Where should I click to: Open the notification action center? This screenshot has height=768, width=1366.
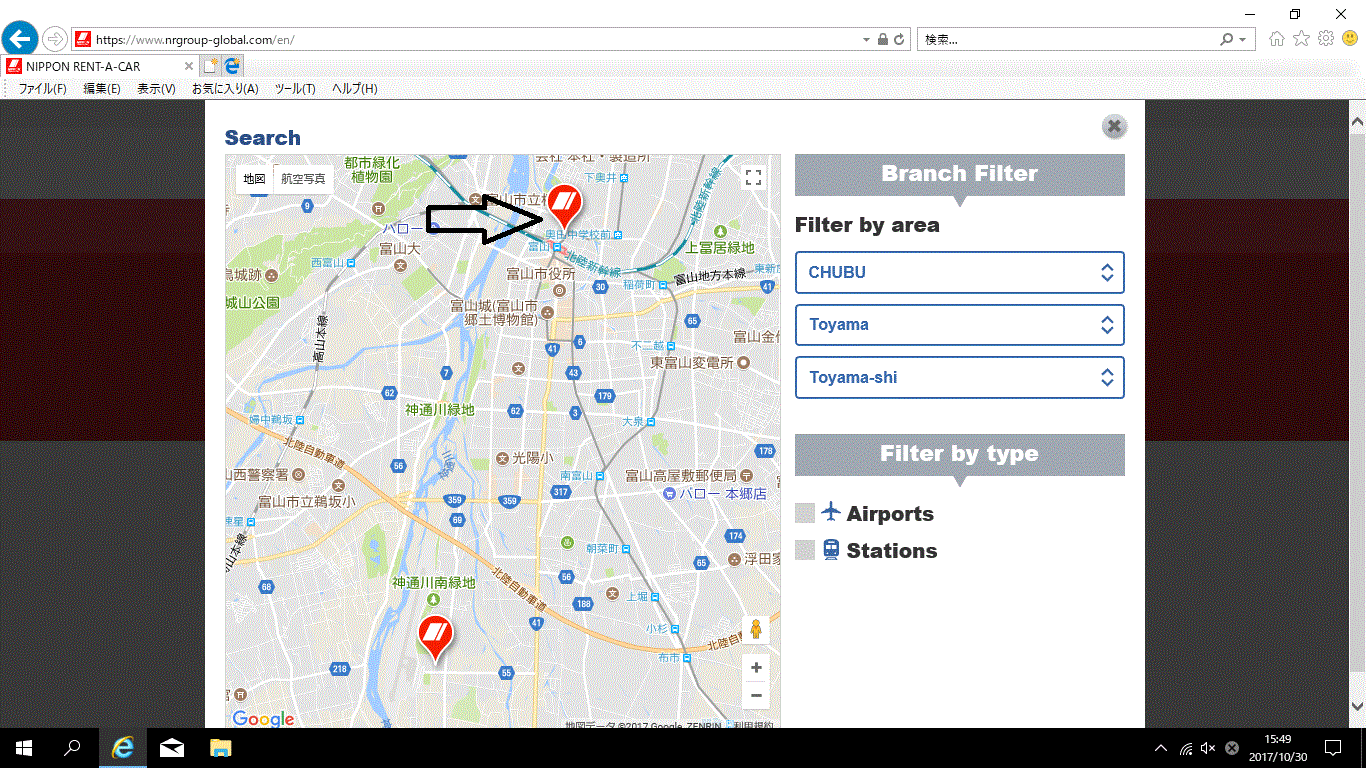(x=1332, y=747)
